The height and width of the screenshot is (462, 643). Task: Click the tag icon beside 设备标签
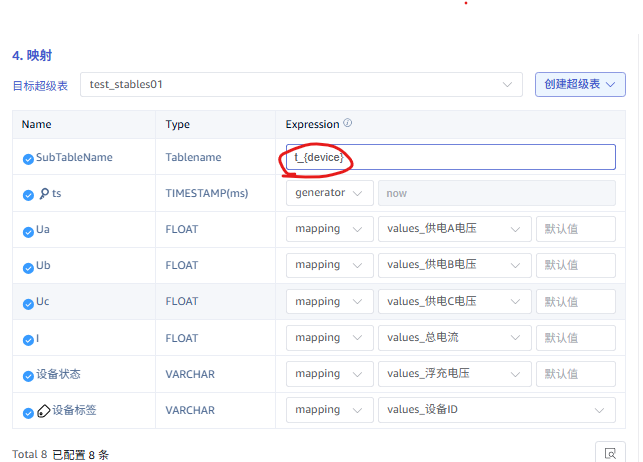[x=43, y=410]
